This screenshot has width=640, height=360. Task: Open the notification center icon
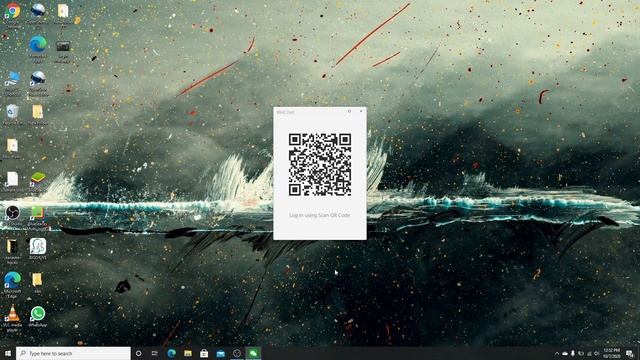tap(630, 353)
